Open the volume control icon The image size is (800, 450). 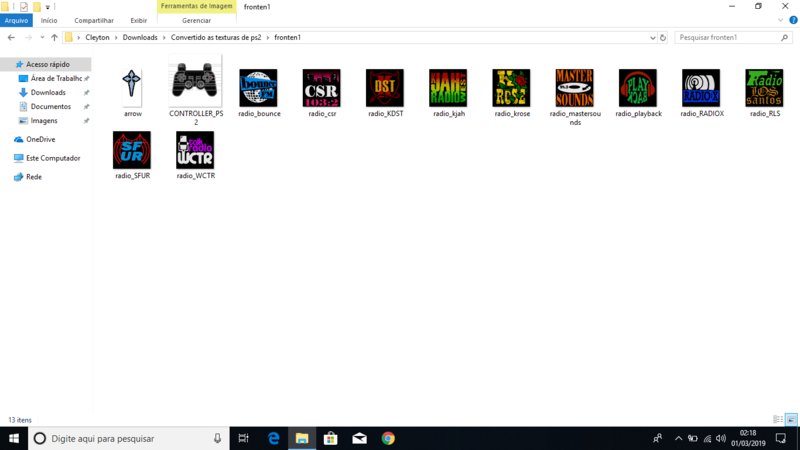pos(721,438)
